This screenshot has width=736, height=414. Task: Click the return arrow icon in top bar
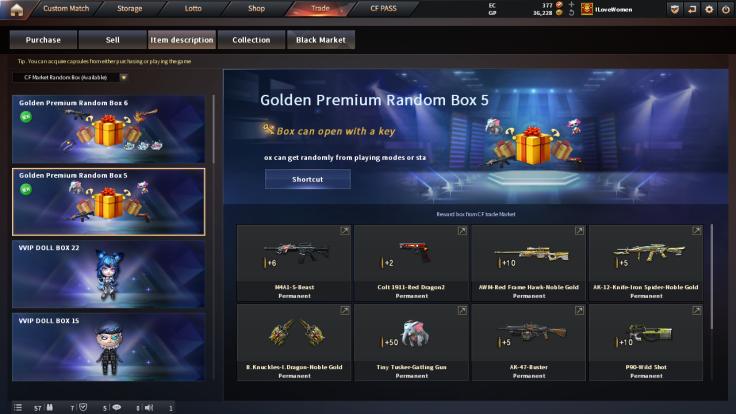pyautogui.click(x=692, y=9)
